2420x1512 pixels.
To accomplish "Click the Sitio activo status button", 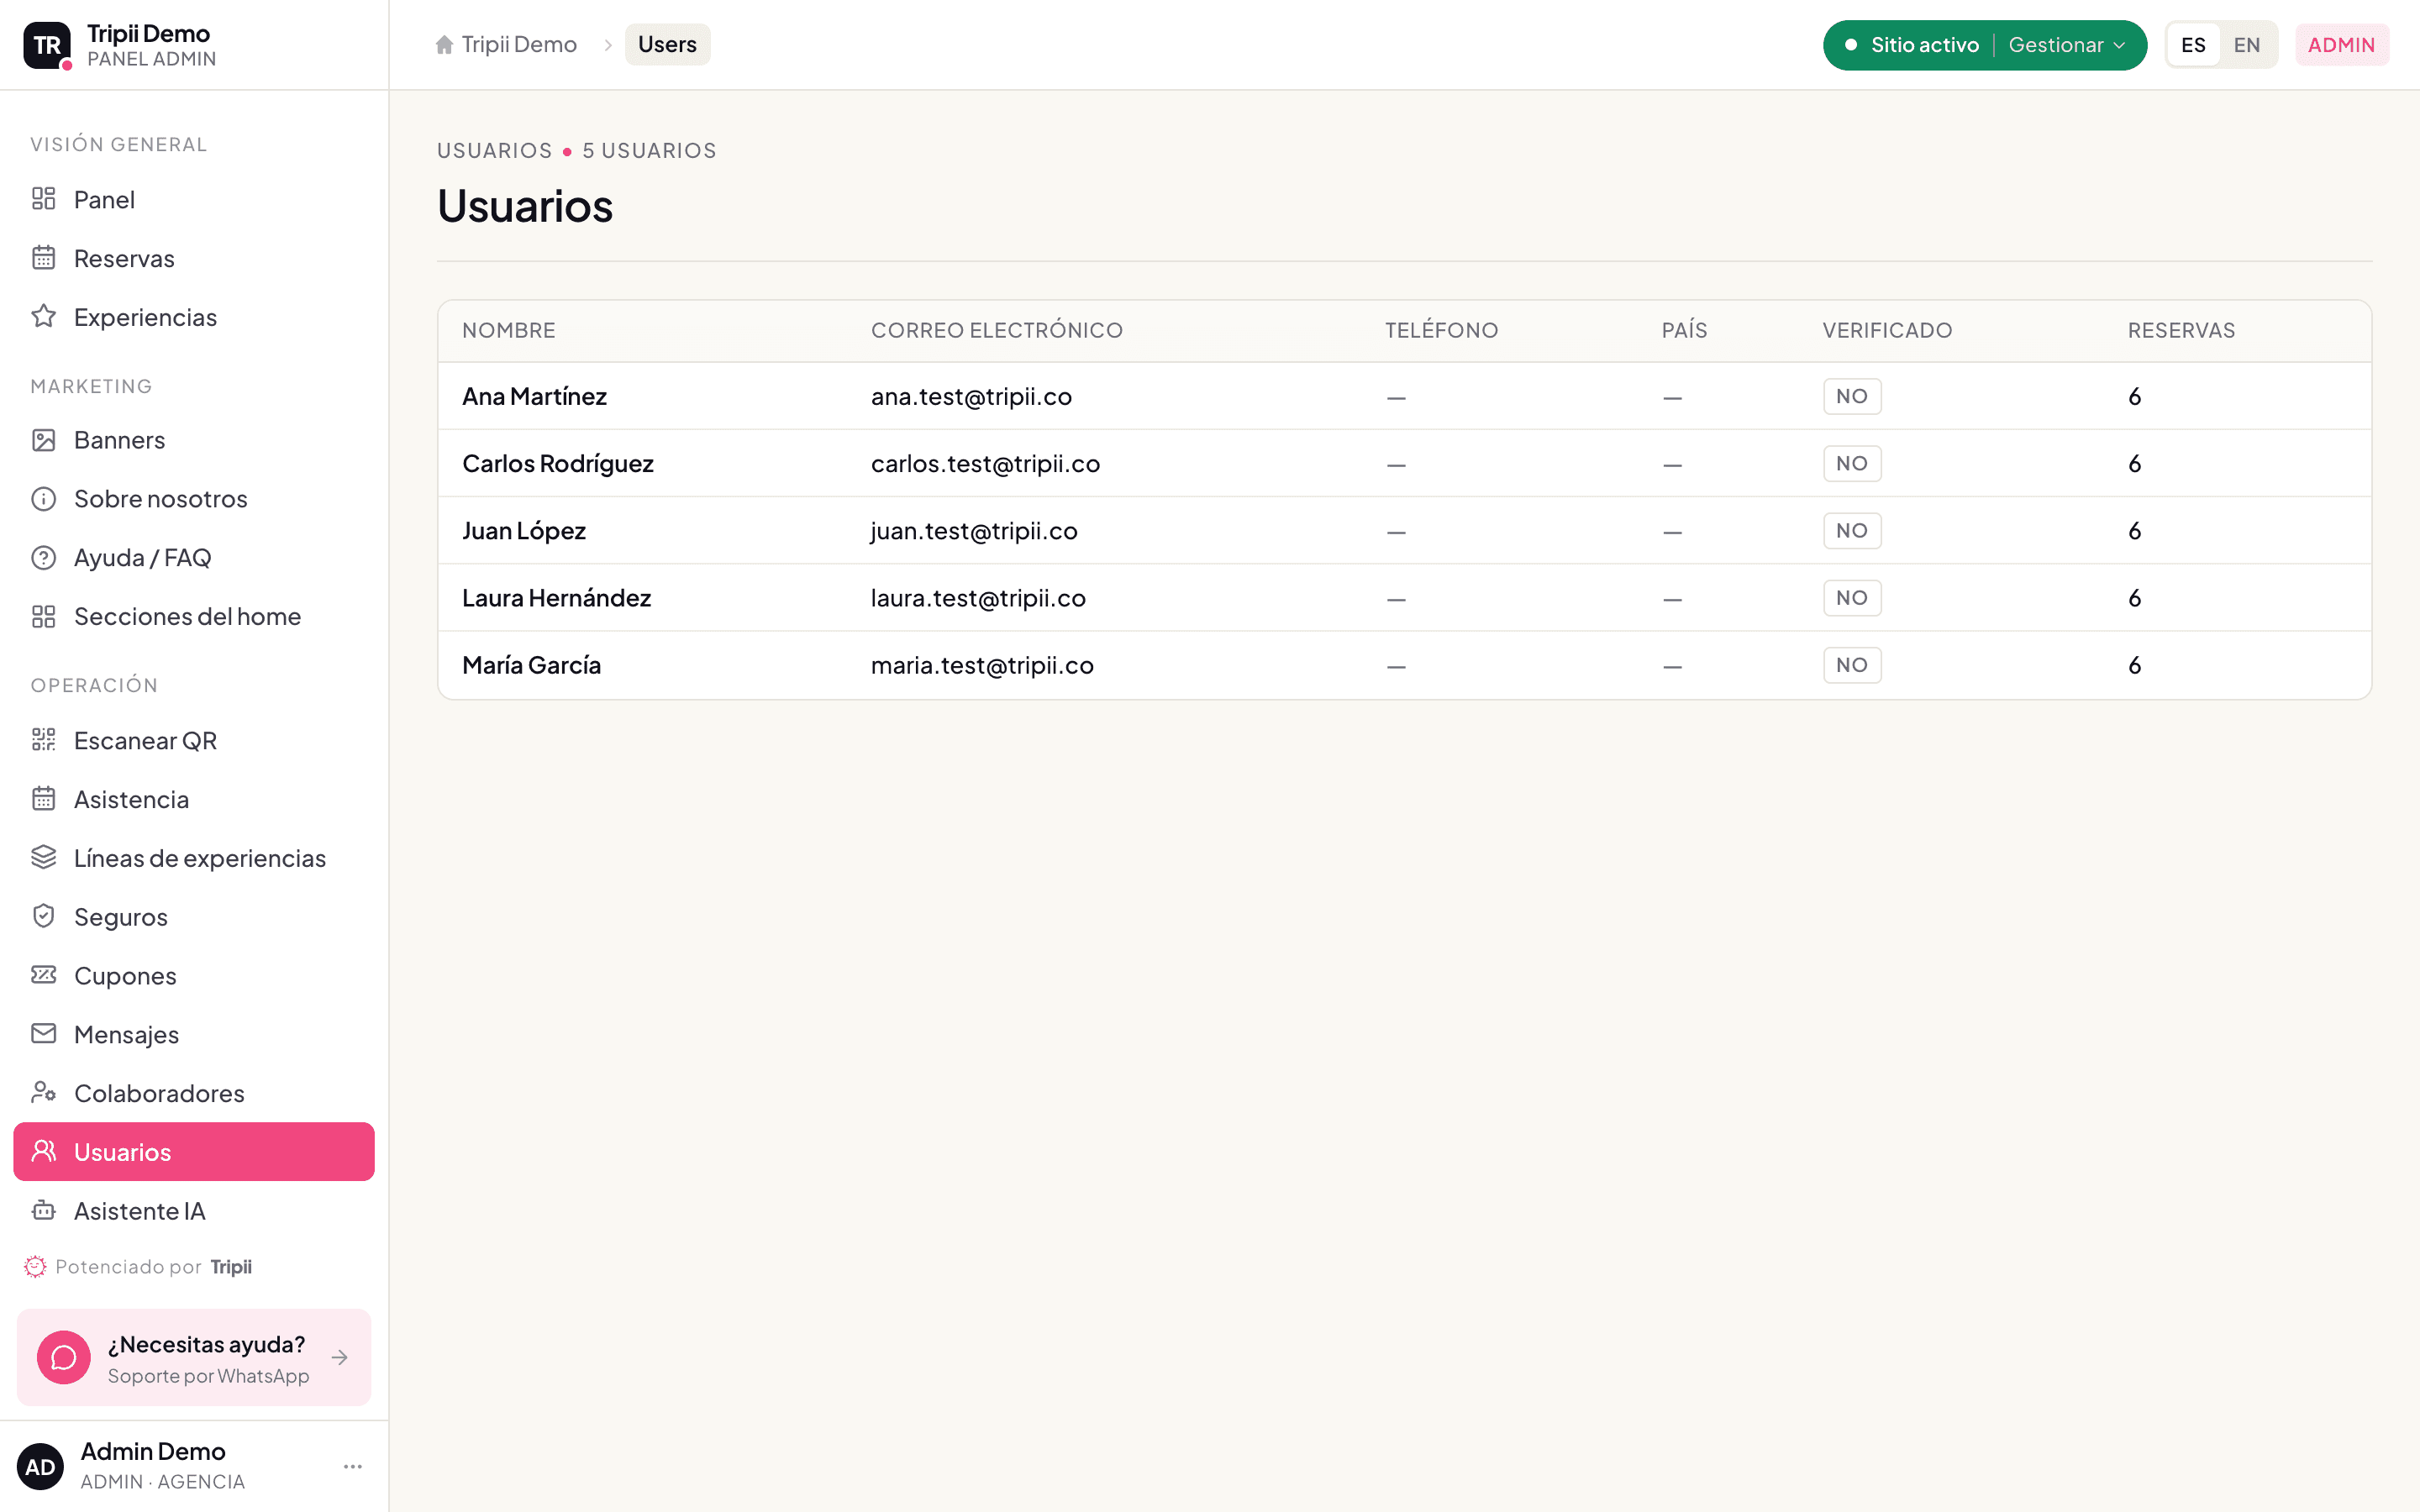I will pyautogui.click(x=1912, y=45).
